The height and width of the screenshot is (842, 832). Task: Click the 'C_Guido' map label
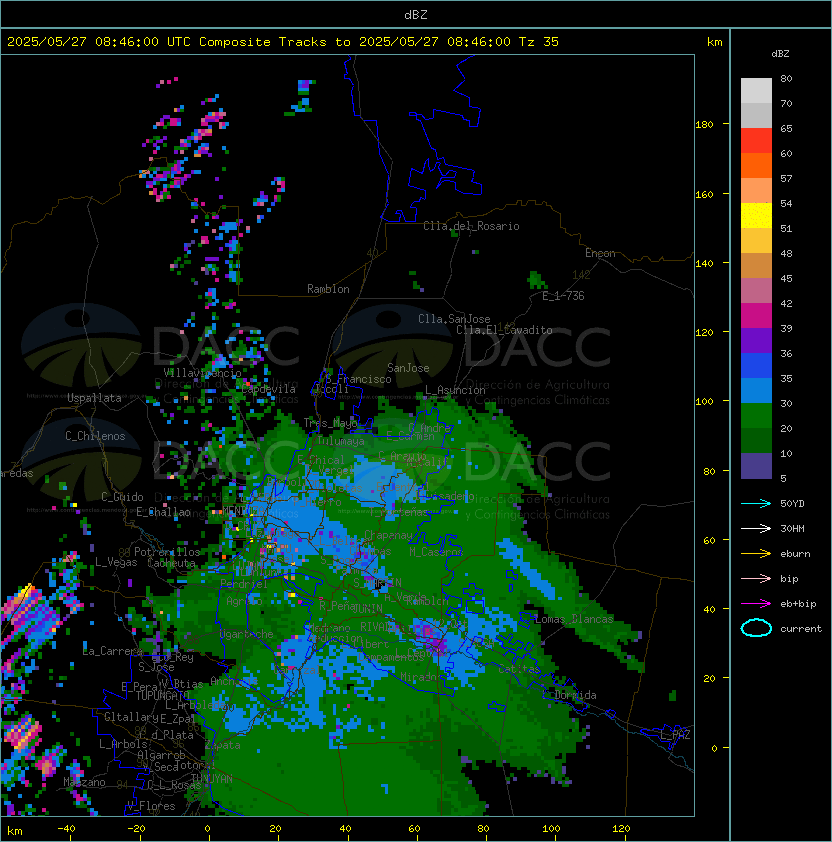click(x=122, y=497)
